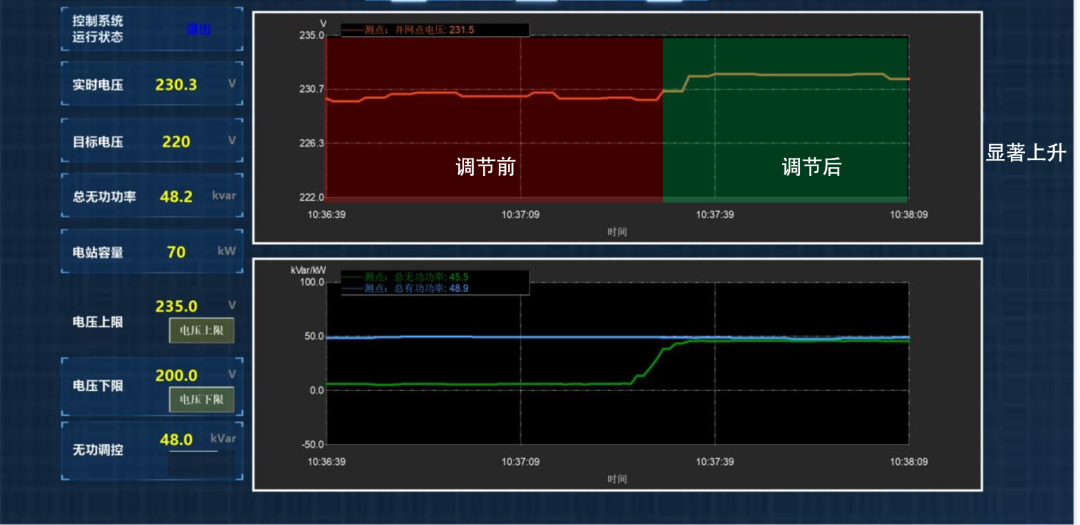Click the 200.0 voltage lower limit value
This screenshot has width=1080, height=525.
(176, 376)
